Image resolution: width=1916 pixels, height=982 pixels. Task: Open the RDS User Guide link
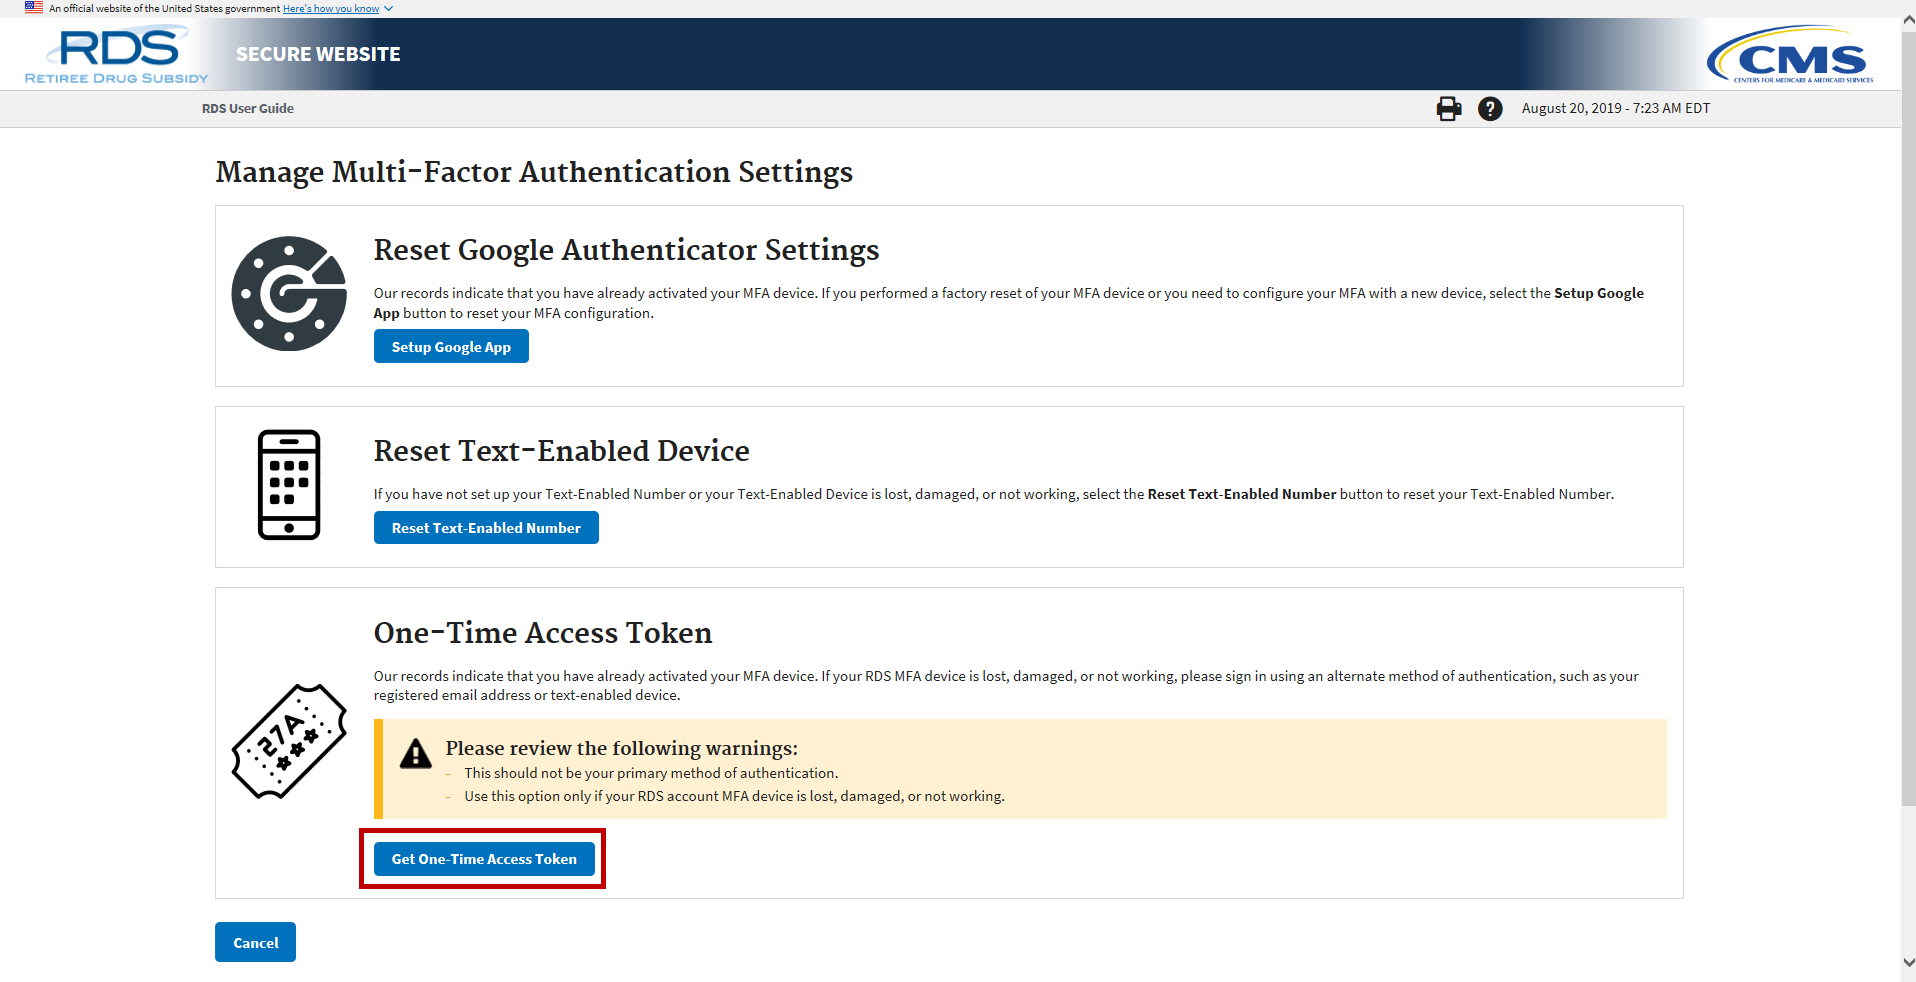click(248, 109)
